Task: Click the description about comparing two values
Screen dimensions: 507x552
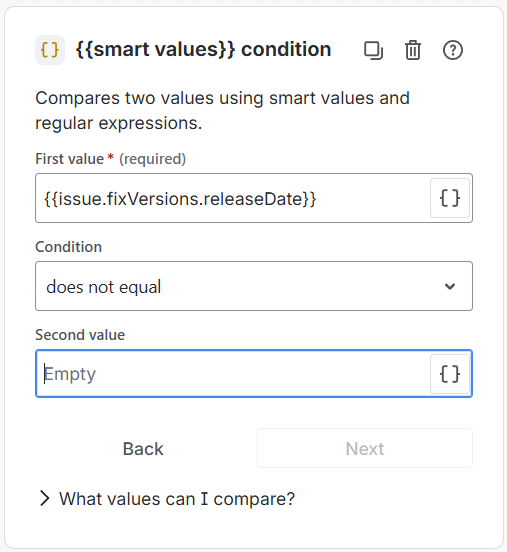Action: (222, 110)
